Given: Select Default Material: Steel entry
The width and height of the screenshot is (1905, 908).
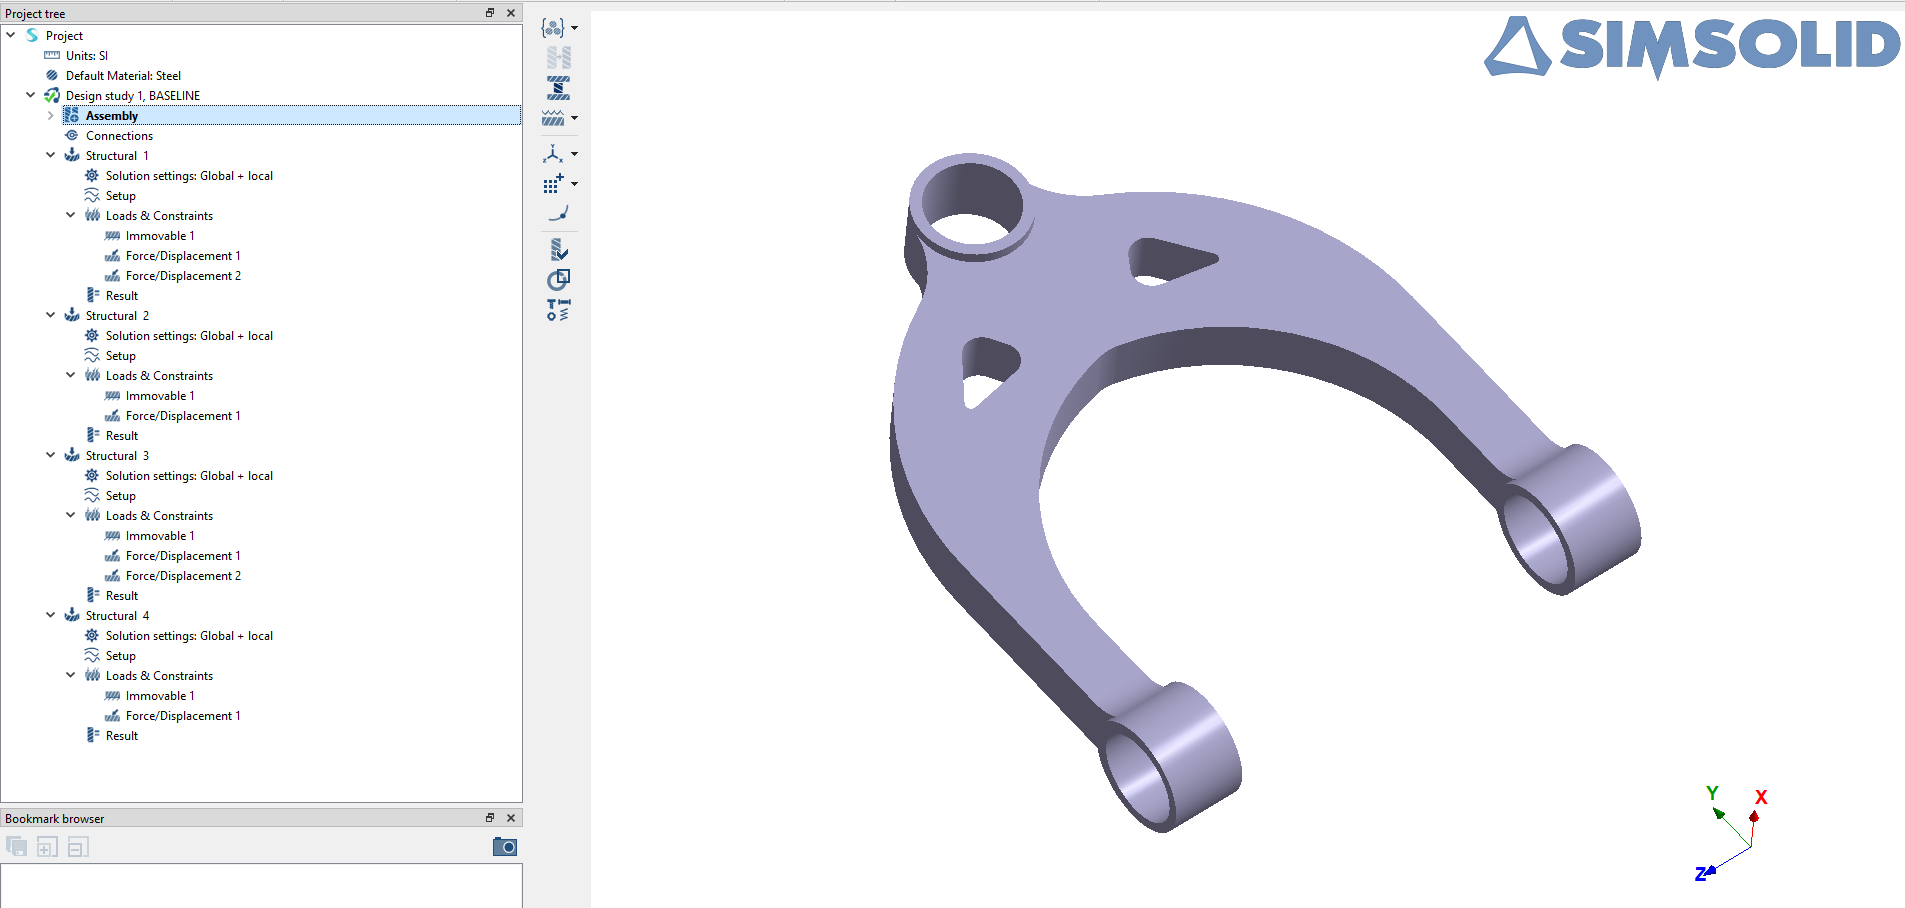Looking at the screenshot, I should [123, 76].
